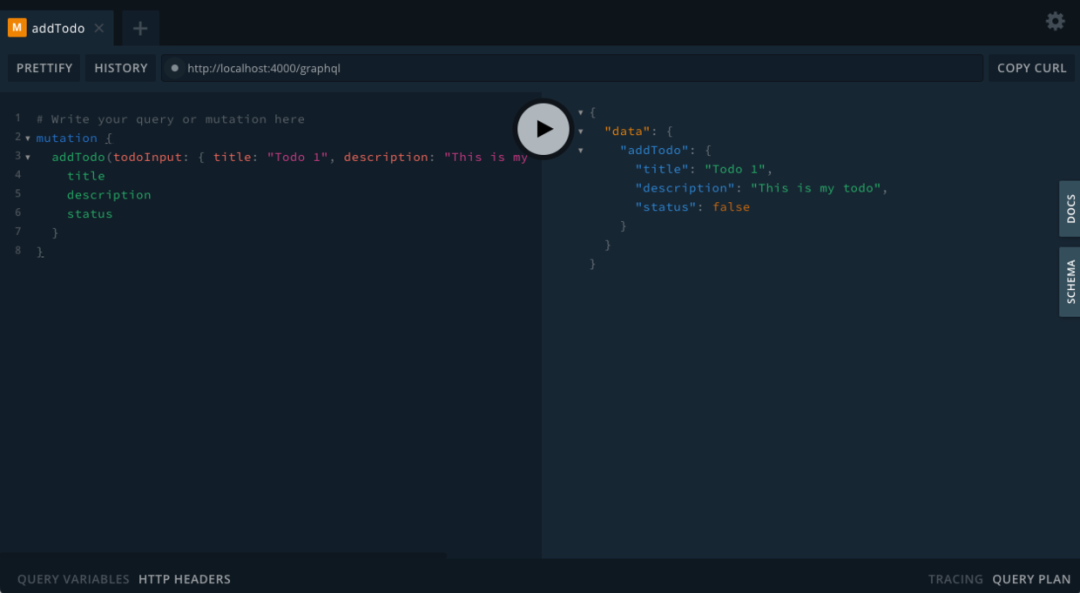1080x593 pixels.
Task: Open the Query Plan panel
Action: point(1031,579)
